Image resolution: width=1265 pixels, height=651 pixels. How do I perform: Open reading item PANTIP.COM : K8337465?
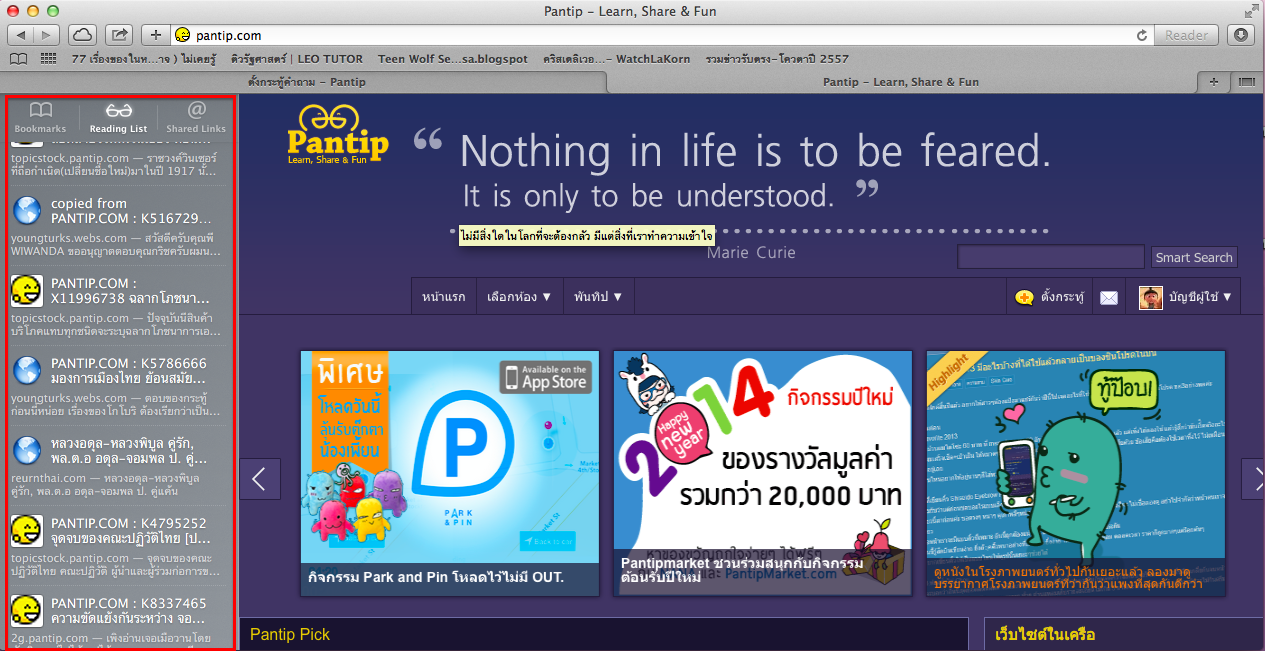[x=120, y=620]
